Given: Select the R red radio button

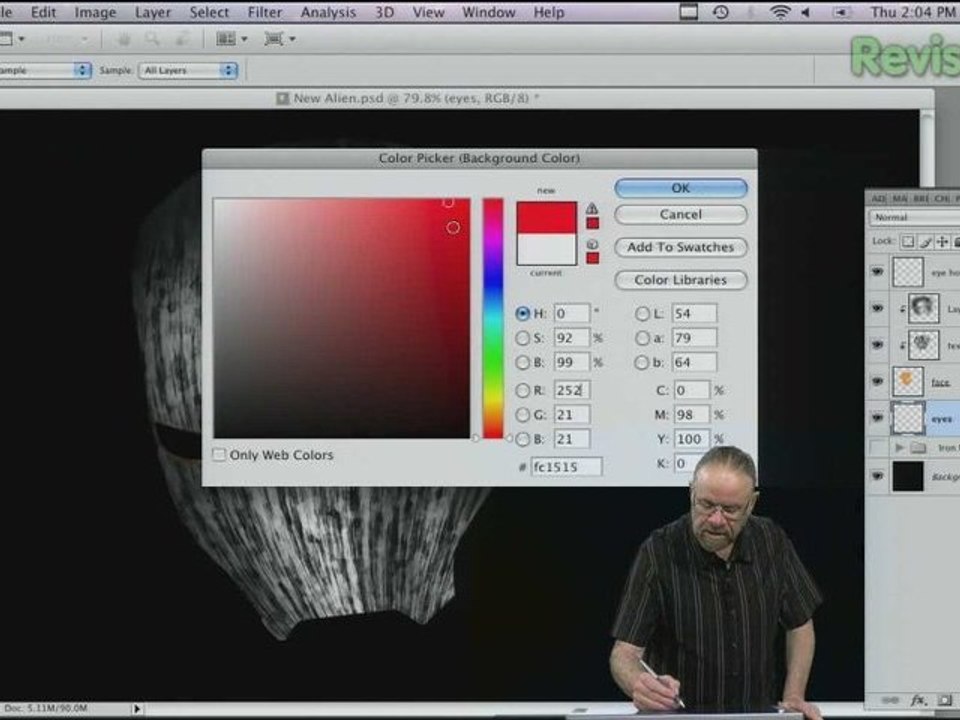Looking at the screenshot, I should pos(522,390).
